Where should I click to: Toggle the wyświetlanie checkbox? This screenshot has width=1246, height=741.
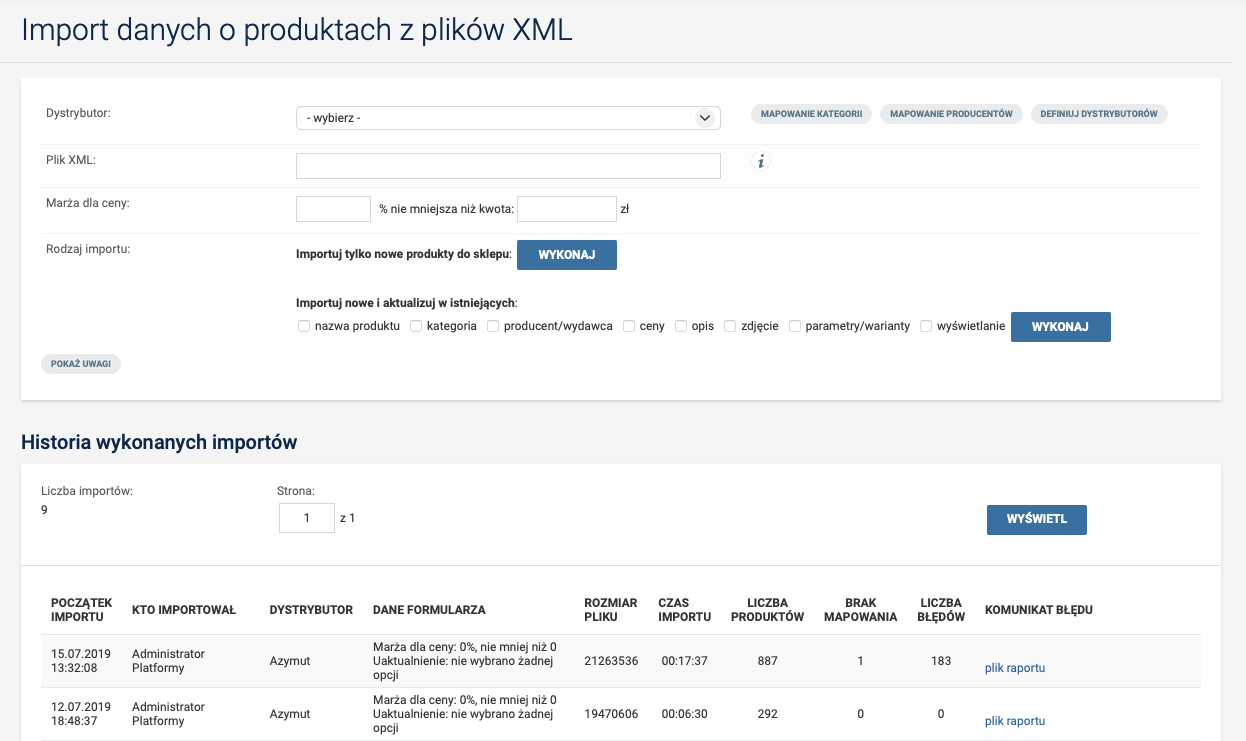click(926, 326)
